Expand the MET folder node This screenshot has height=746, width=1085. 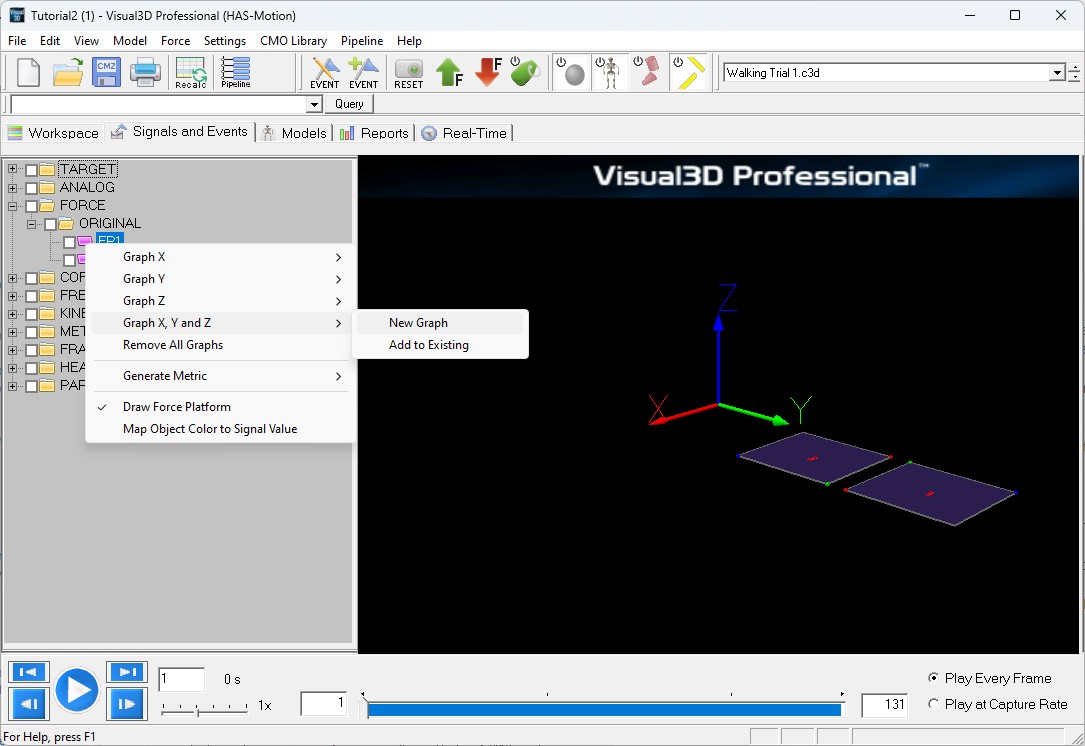(12, 331)
